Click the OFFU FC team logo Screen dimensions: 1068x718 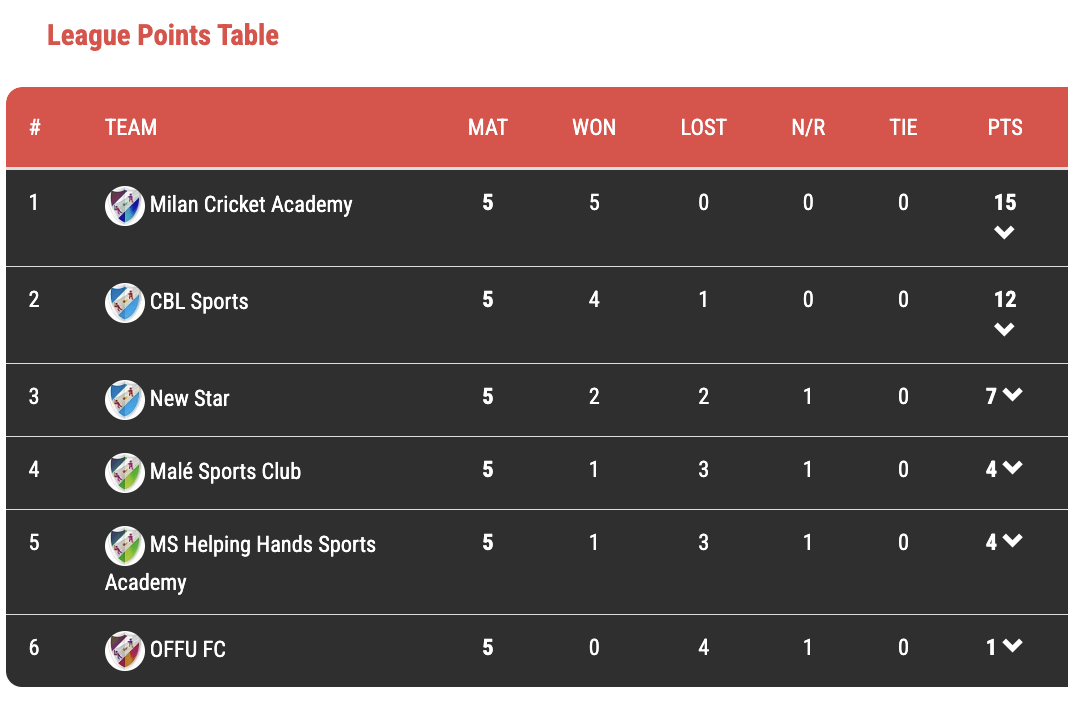(125, 651)
